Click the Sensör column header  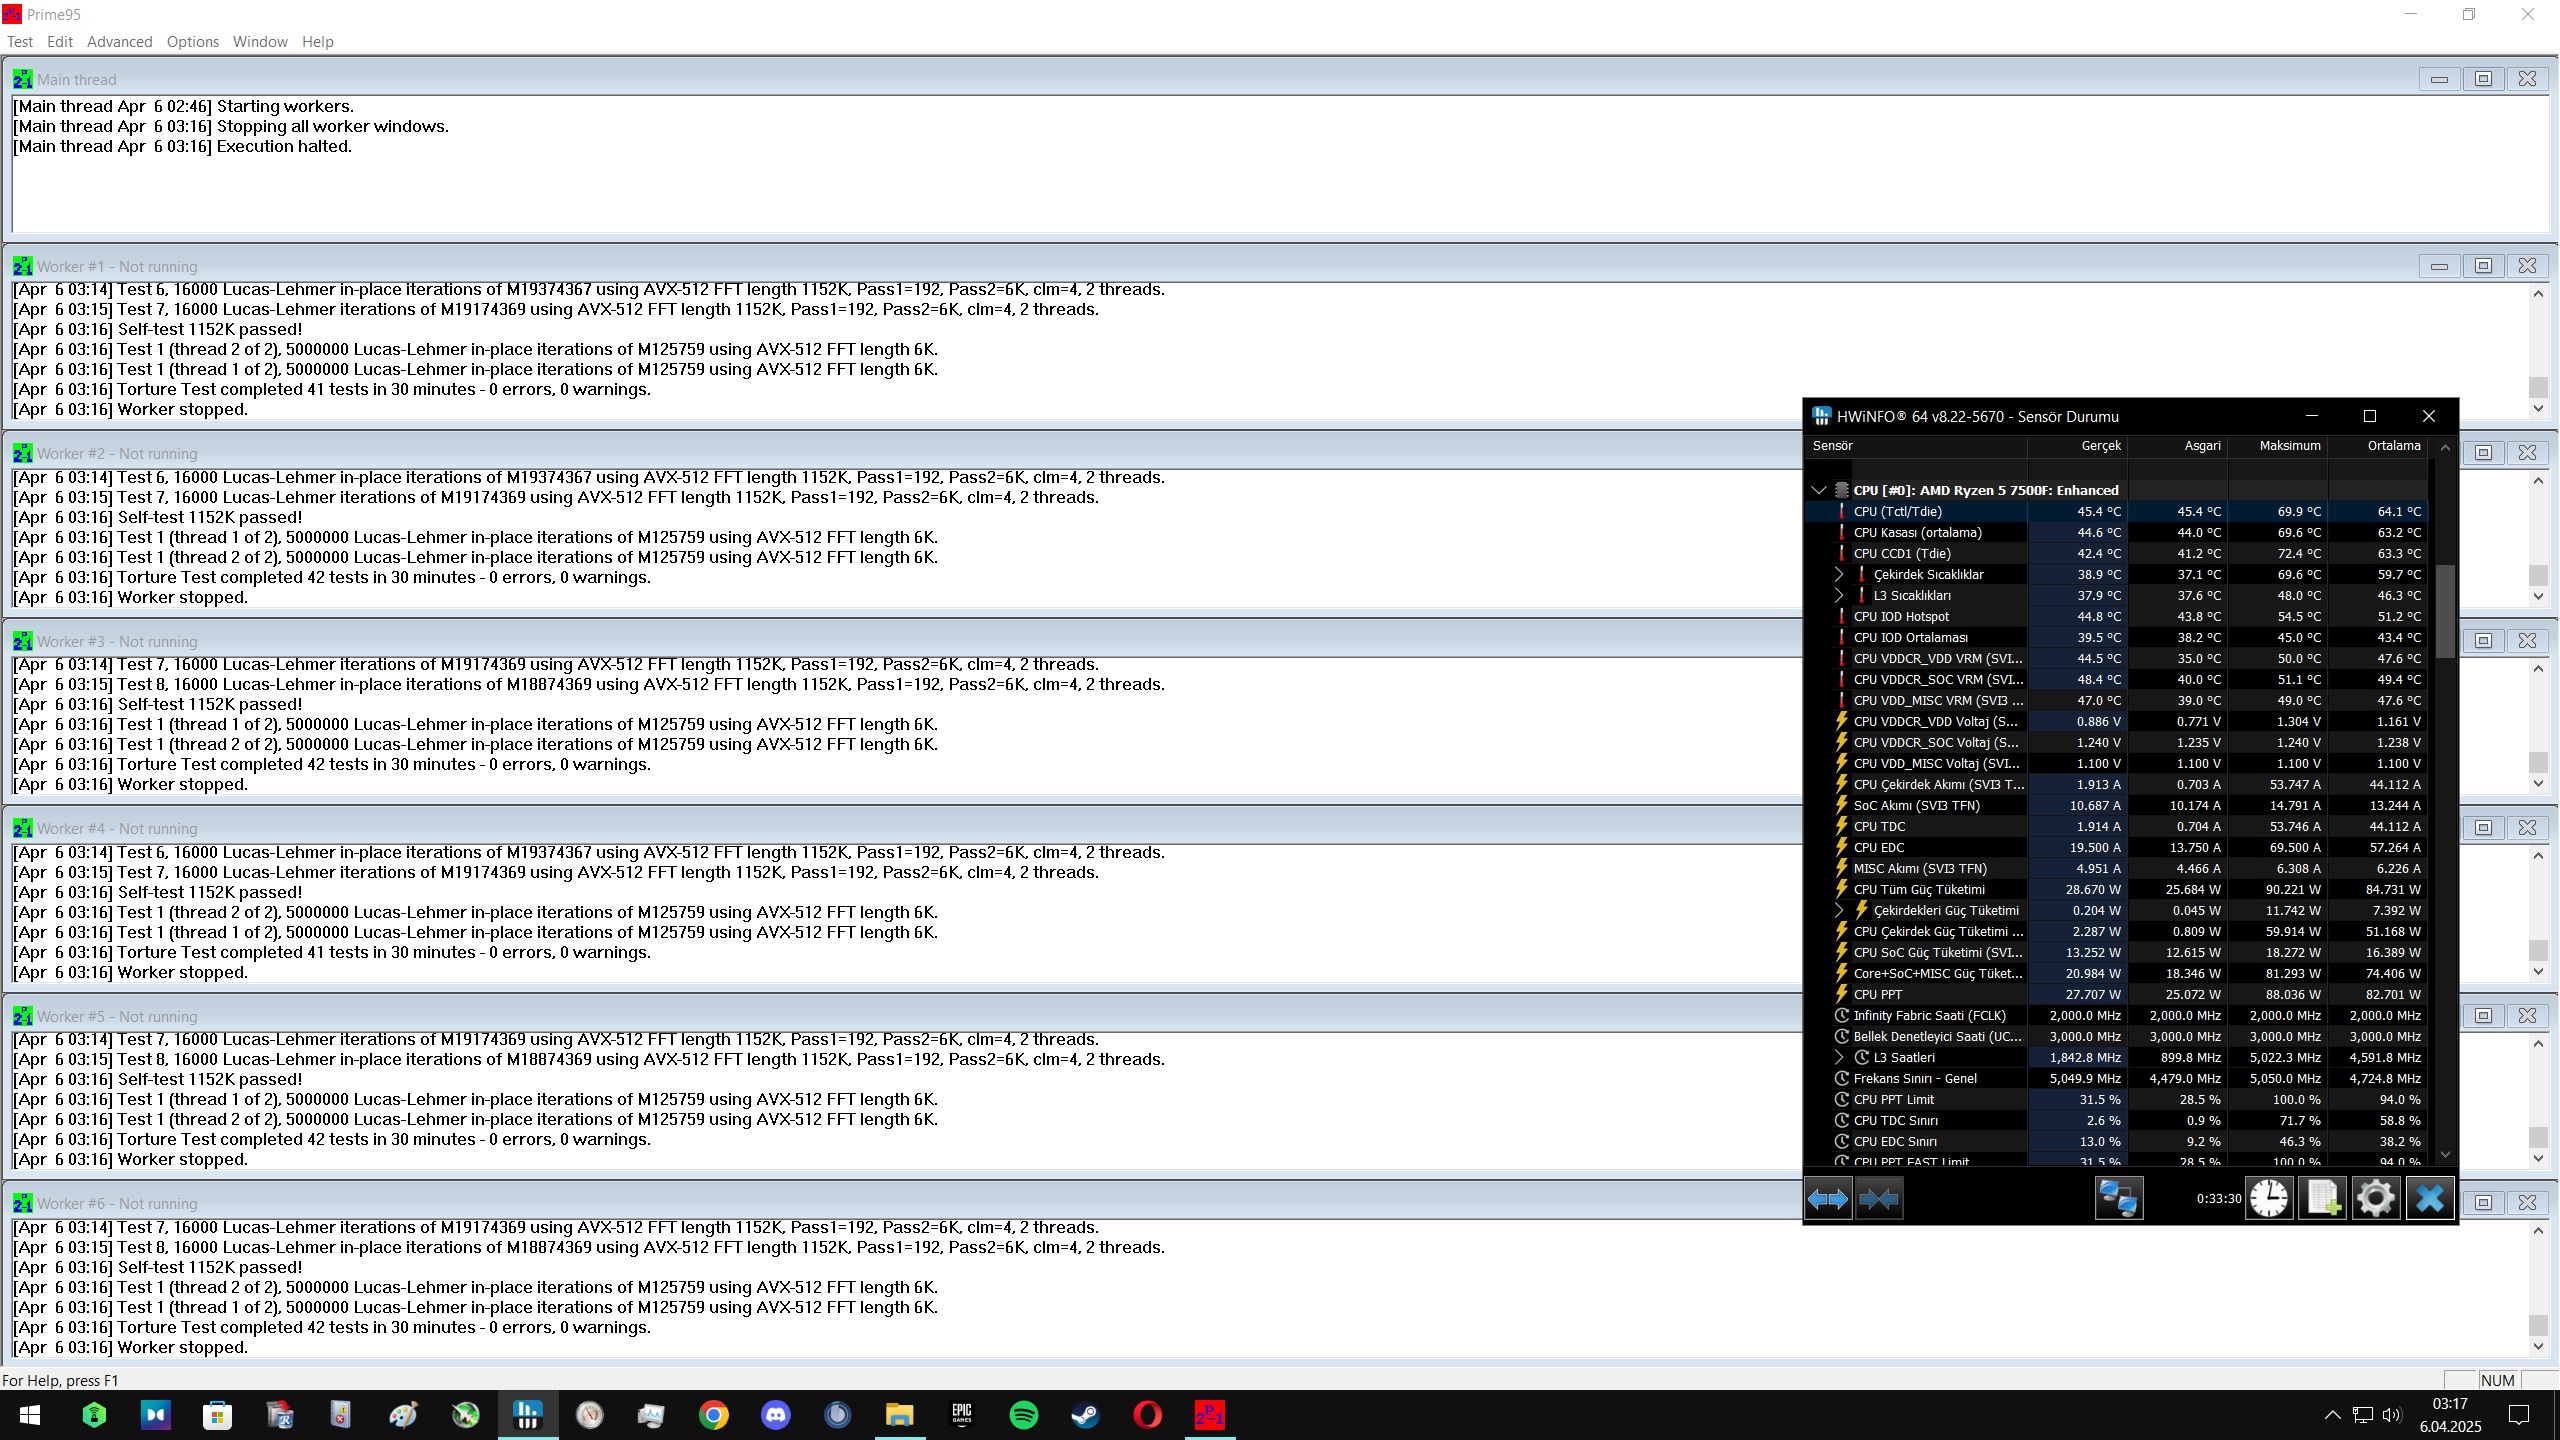pyautogui.click(x=1917, y=446)
